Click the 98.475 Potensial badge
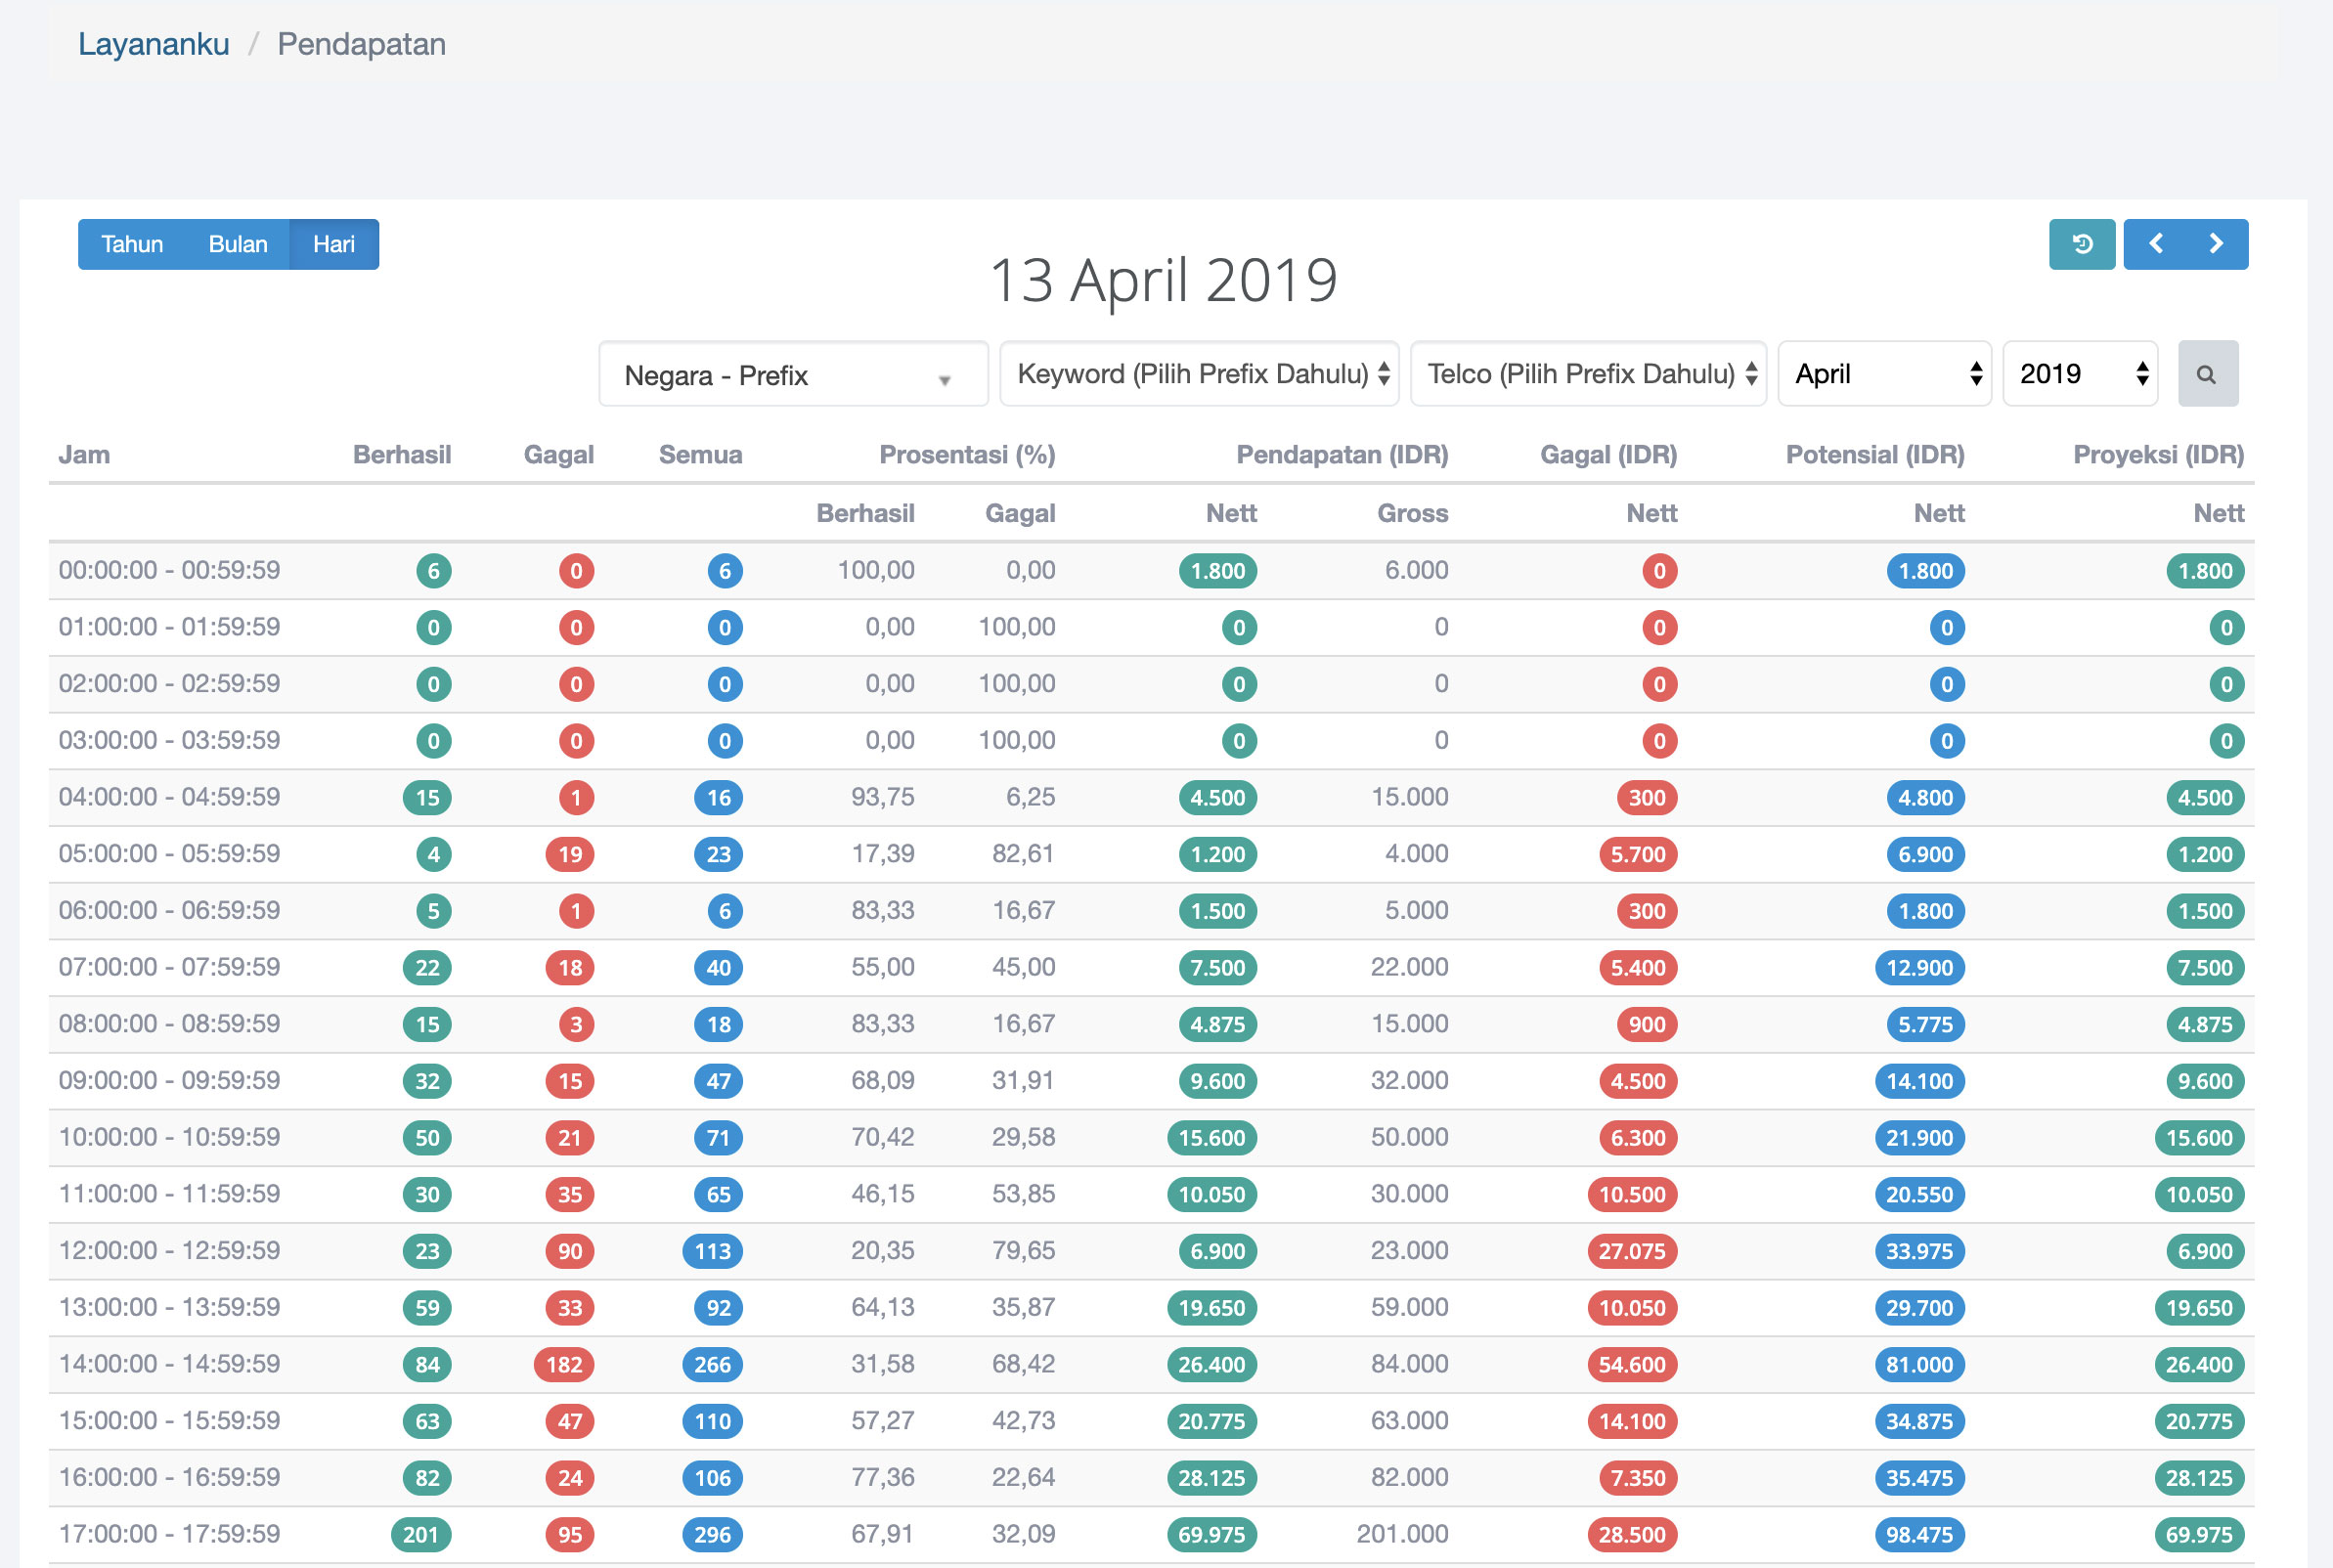 point(1918,1535)
